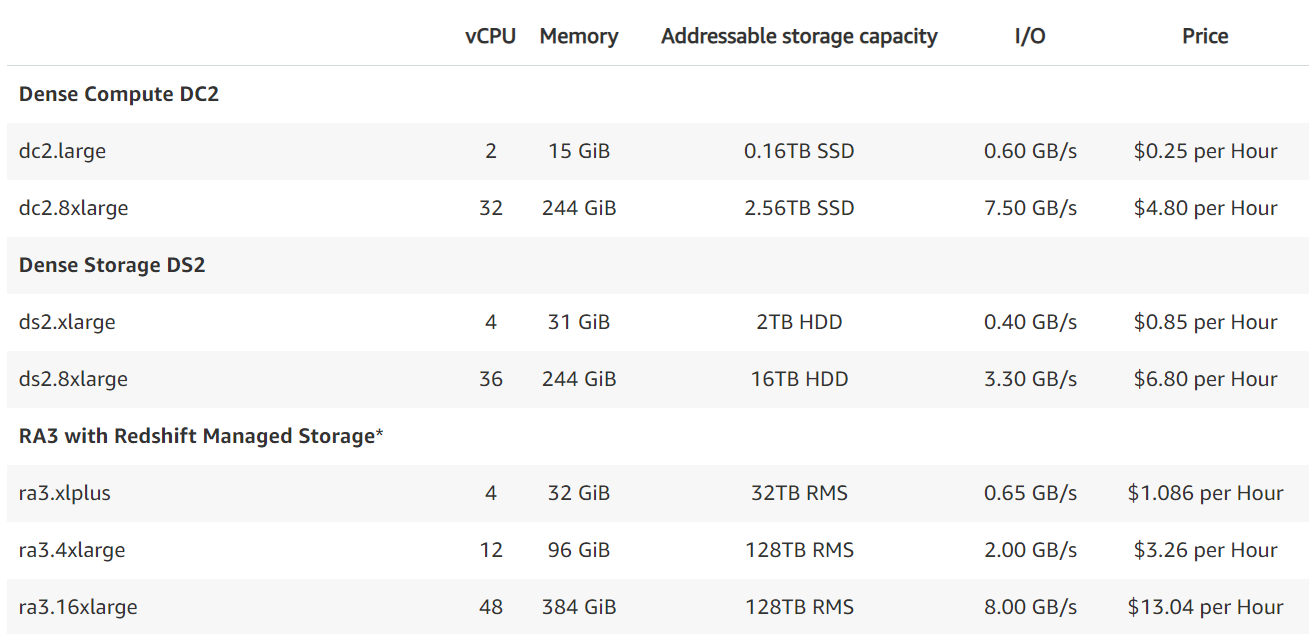Viewport: 1309px width, 634px height.
Task: Select the 2.56TB SSD storage cell
Action: pyautogui.click(x=799, y=209)
